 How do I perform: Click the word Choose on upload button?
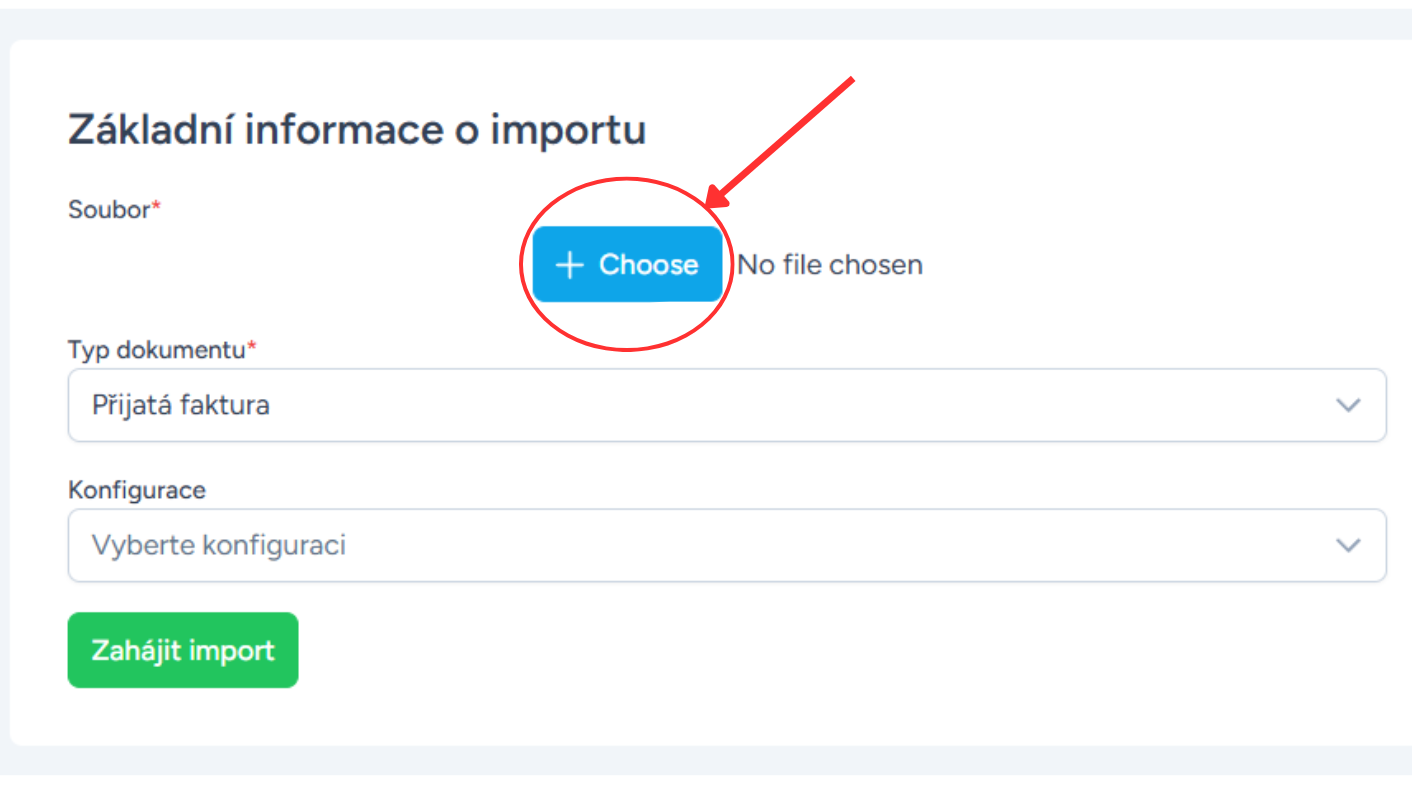pyautogui.click(x=648, y=265)
